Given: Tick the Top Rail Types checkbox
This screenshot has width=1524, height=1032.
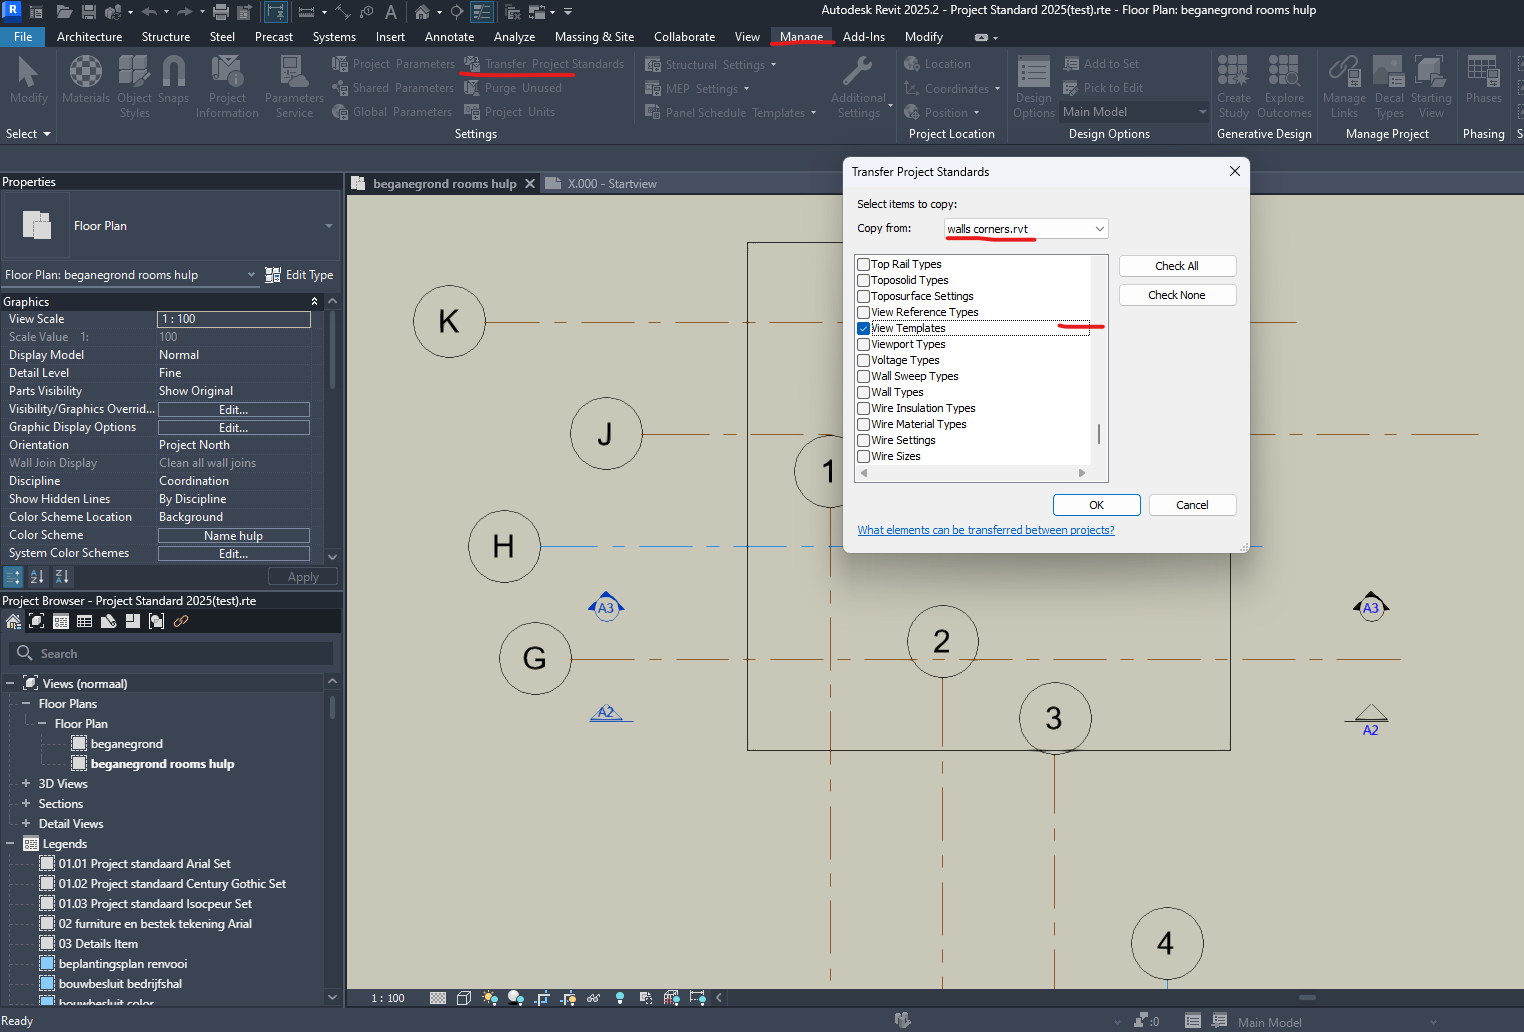Looking at the screenshot, I should point(863,264).
